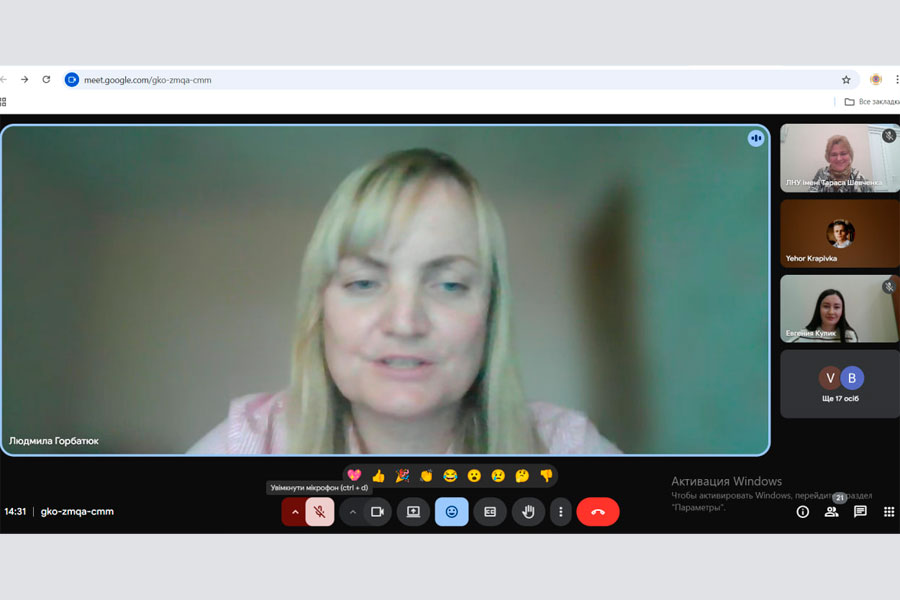Send the thumbs down reaction
This screenshot has width=900, height=600.
pyautogui.click(x=546, y=475)
